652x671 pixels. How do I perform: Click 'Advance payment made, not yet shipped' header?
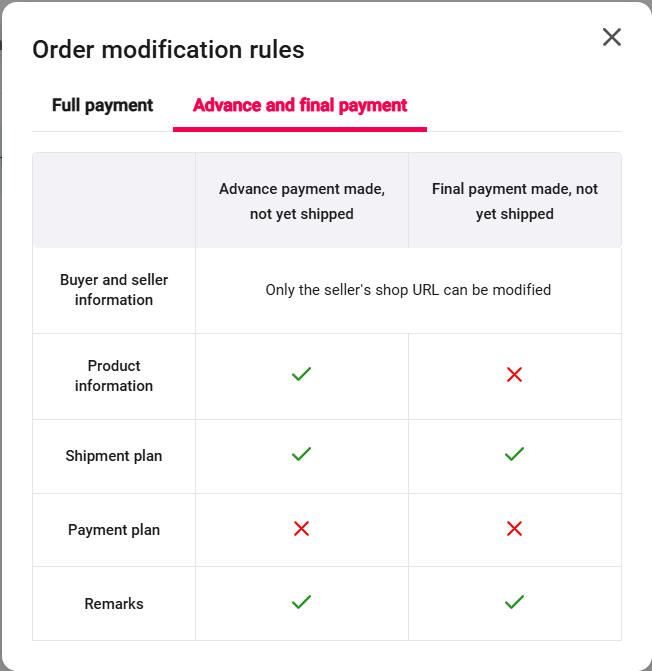click(x=302, y=201)
